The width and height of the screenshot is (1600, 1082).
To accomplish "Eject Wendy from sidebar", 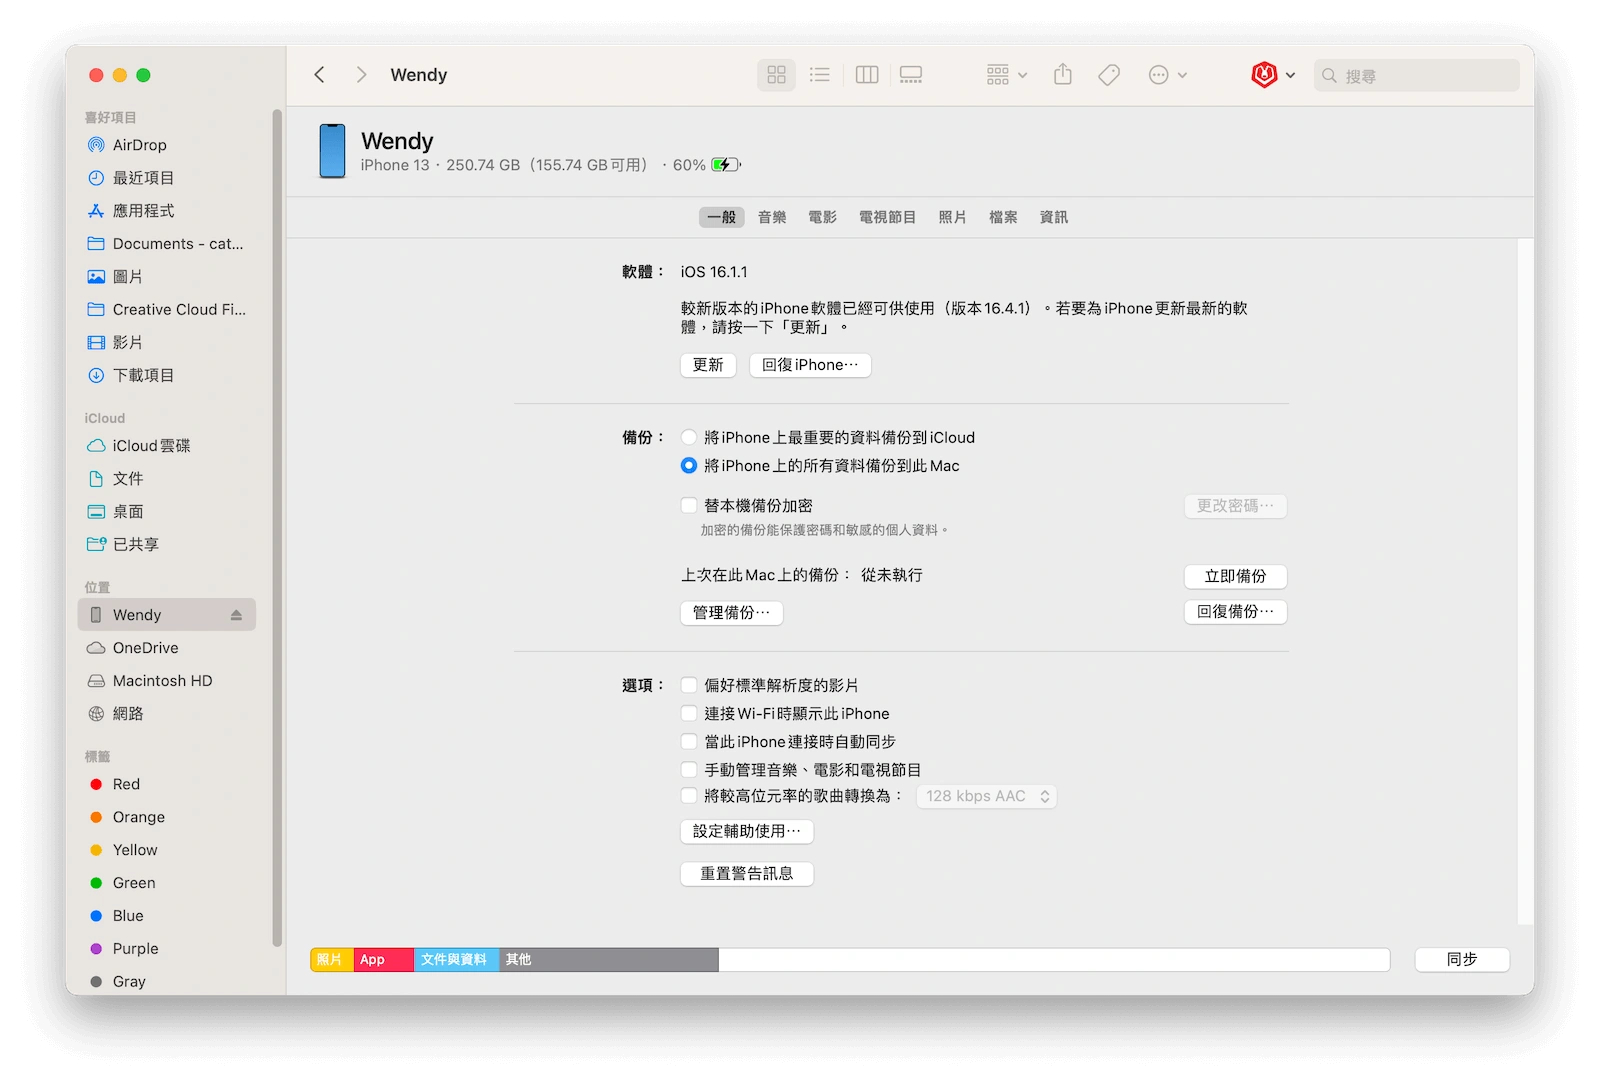I will pos(236,615).
